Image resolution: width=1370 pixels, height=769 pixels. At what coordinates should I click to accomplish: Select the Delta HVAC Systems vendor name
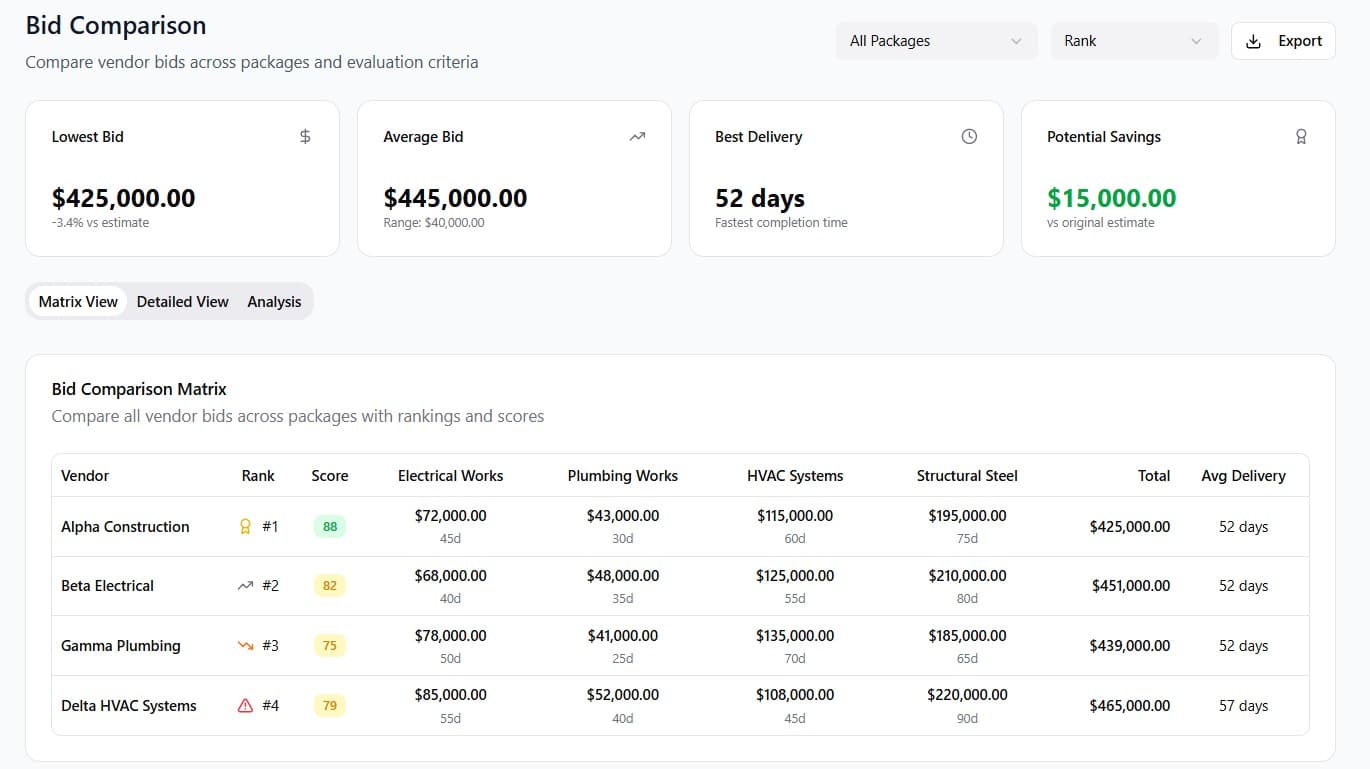pyautogui.click(x=129, y=706)
